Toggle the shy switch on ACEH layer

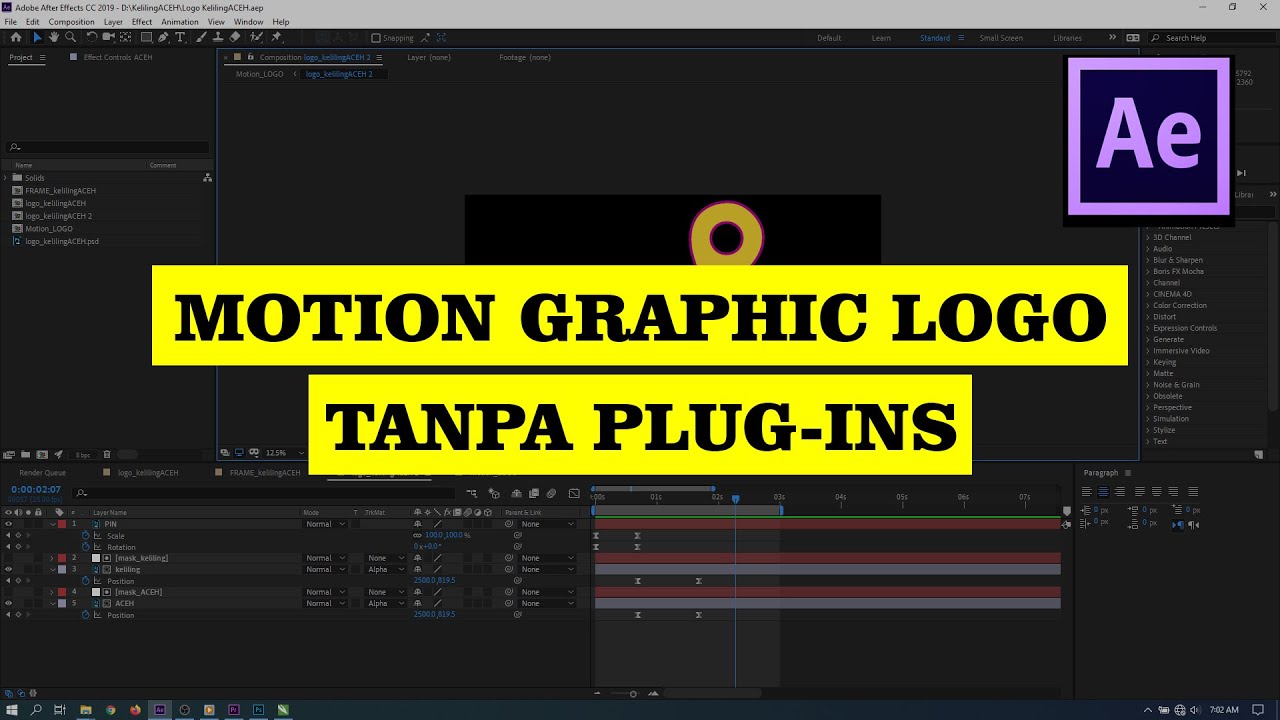click(418, 603)
